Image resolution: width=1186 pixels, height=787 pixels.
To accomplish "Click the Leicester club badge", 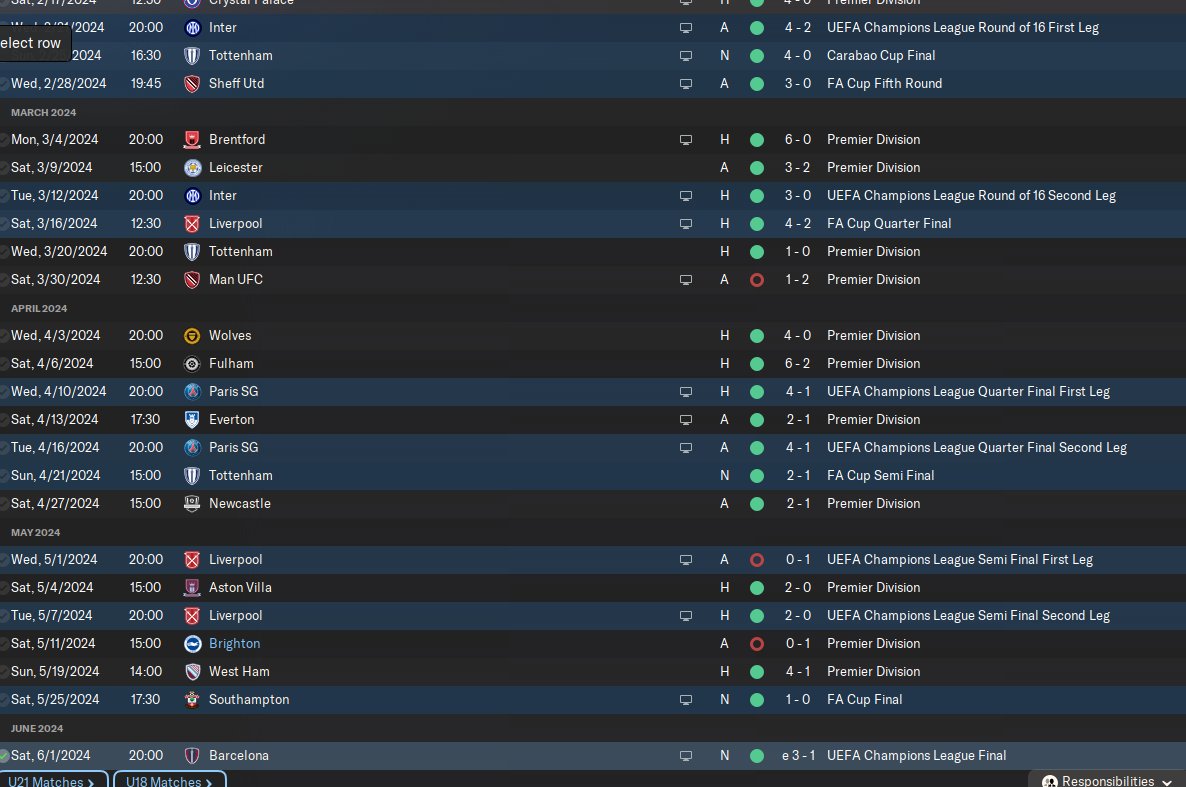I will coord(192,167).
